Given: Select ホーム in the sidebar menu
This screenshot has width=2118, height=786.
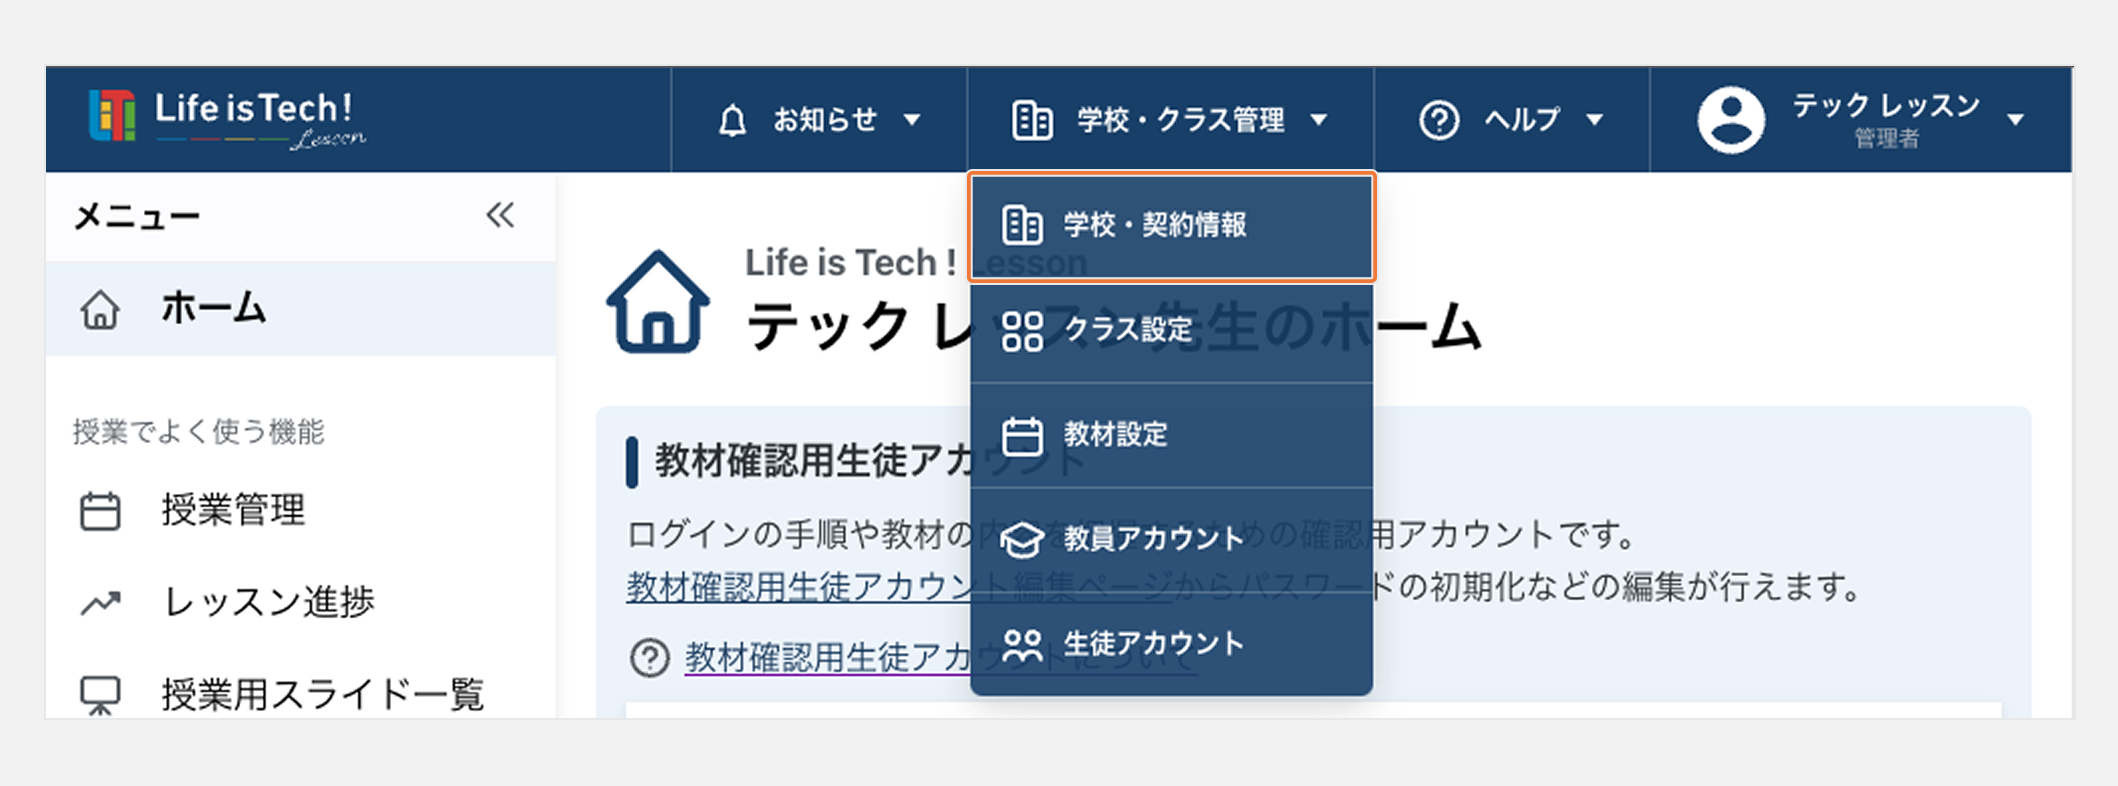Looking at the screenshot, I should (x=301, y=309).
